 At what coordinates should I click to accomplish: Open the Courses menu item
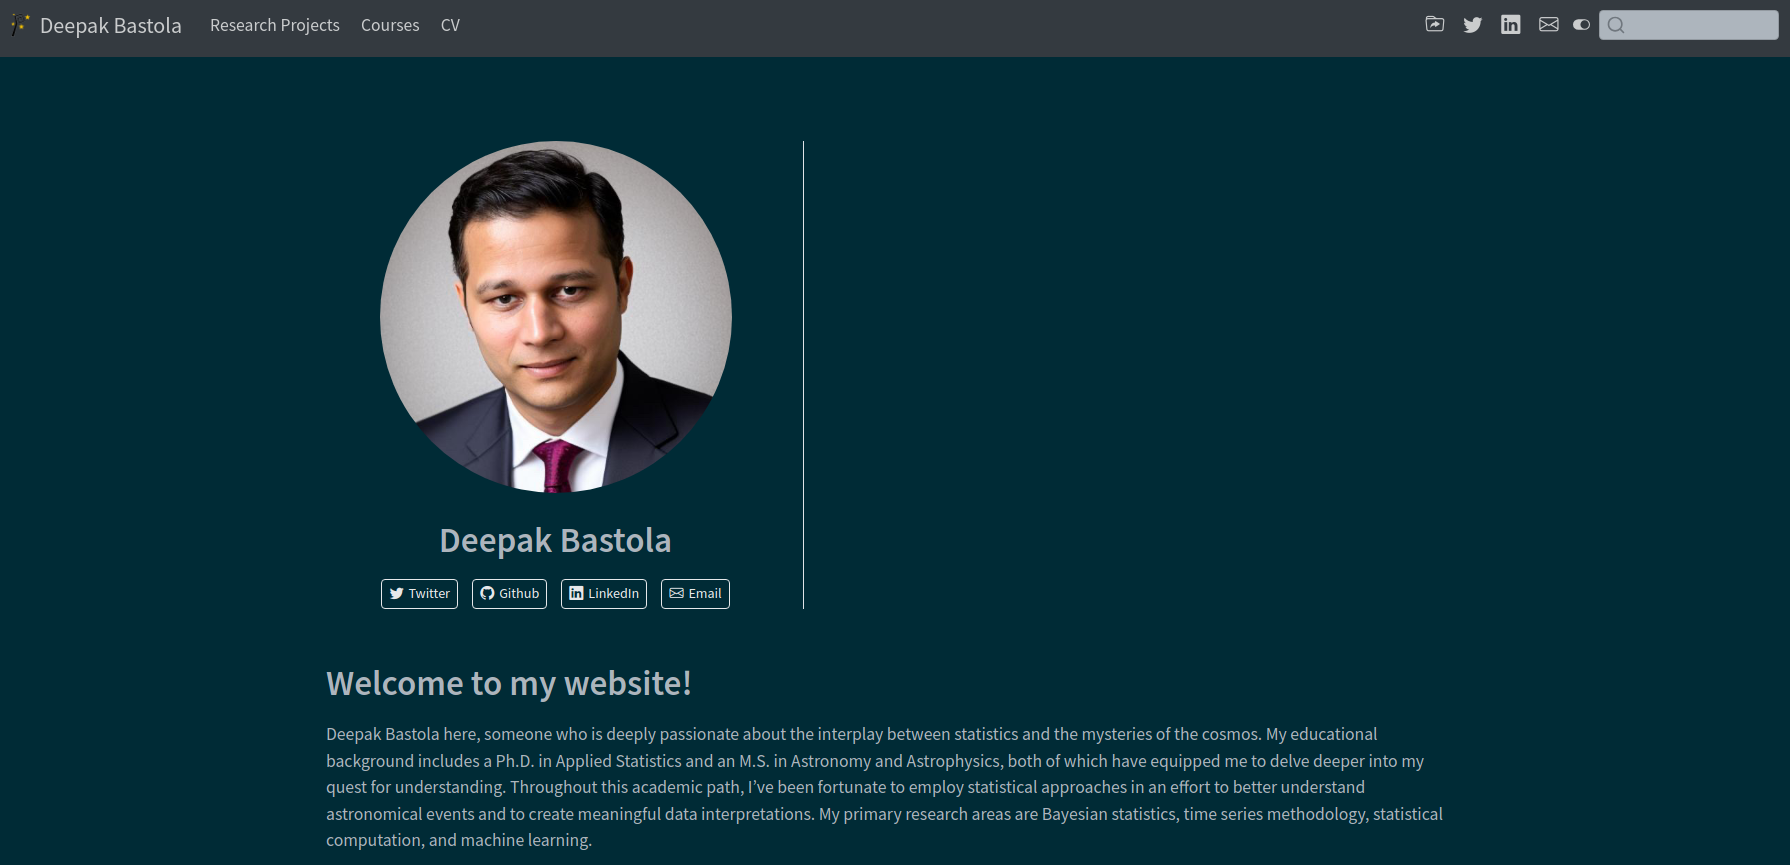390,25
